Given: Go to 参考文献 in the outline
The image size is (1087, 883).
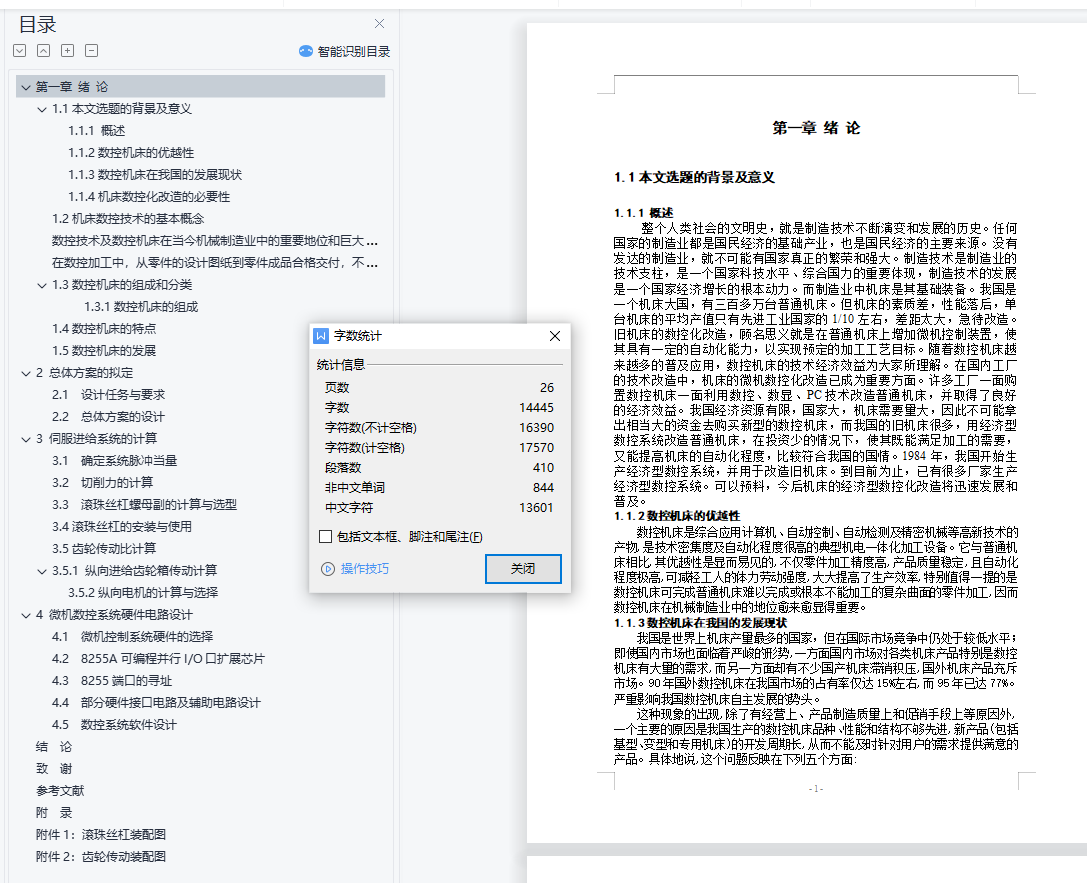Looking at the screenshot, I should pos(60,791).
